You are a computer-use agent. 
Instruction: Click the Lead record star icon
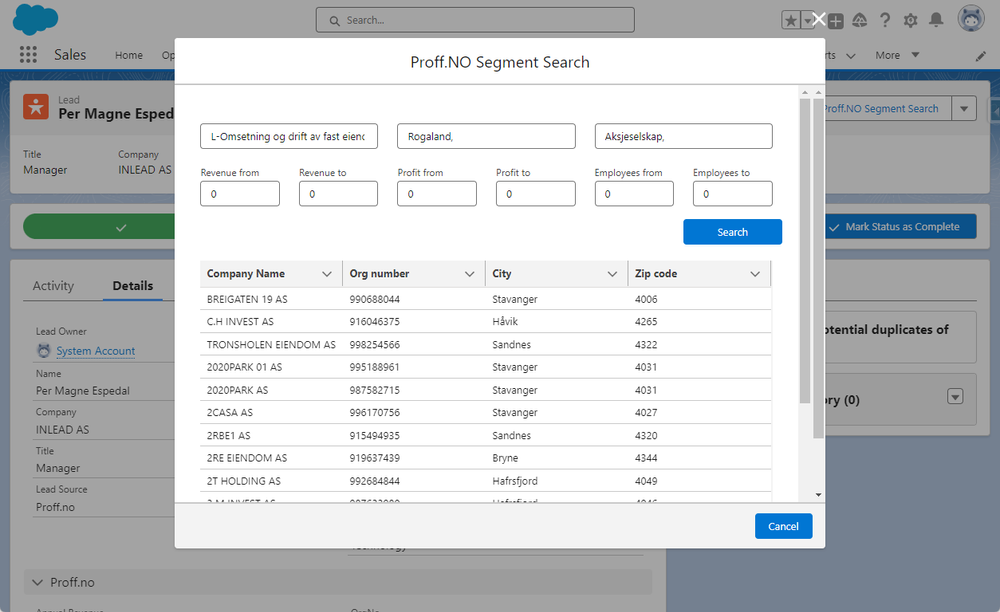(36, 106)
